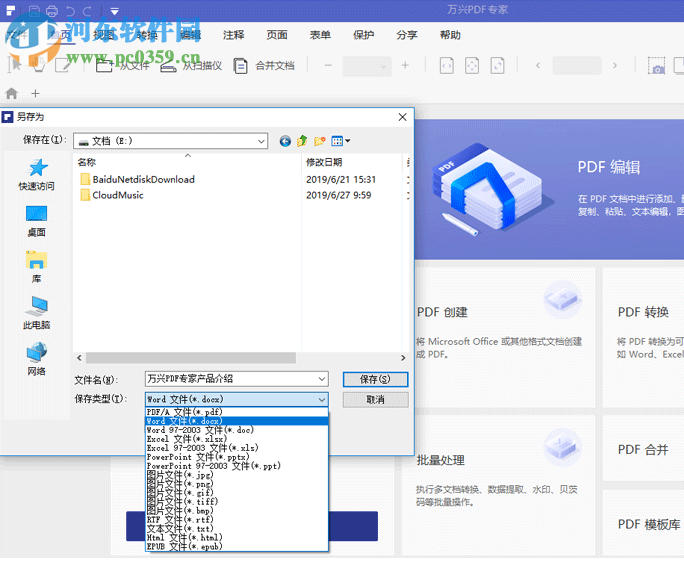Screen dimensions: 684x583
Task: Open the 文件名 dropdown arrow
Action: tap(322, 379)
